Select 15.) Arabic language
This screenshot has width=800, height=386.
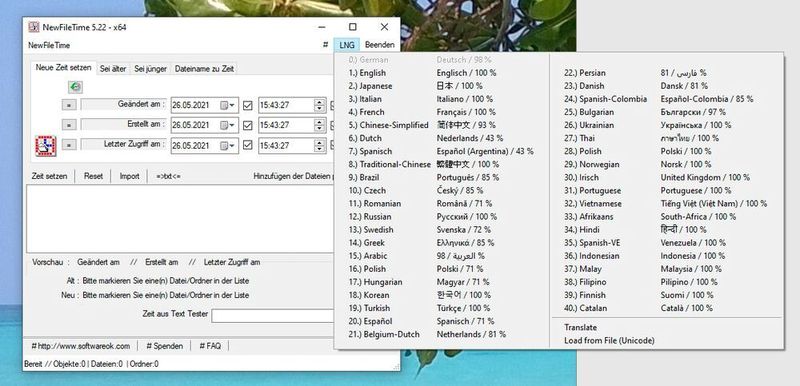pyautogui.click(x=442, y=256)
